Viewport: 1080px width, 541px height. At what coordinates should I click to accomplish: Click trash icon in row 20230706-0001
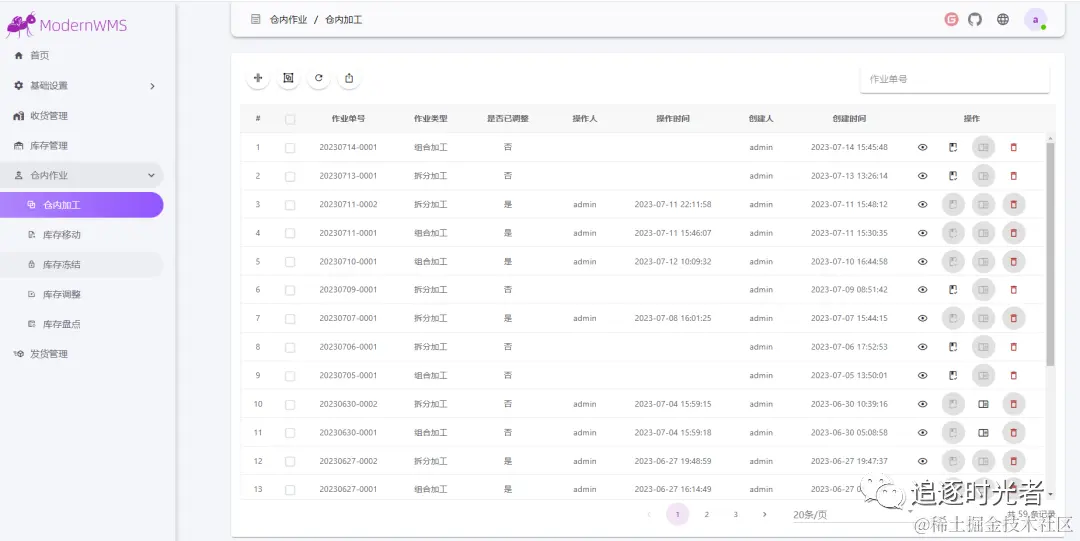coord(1013,347)
